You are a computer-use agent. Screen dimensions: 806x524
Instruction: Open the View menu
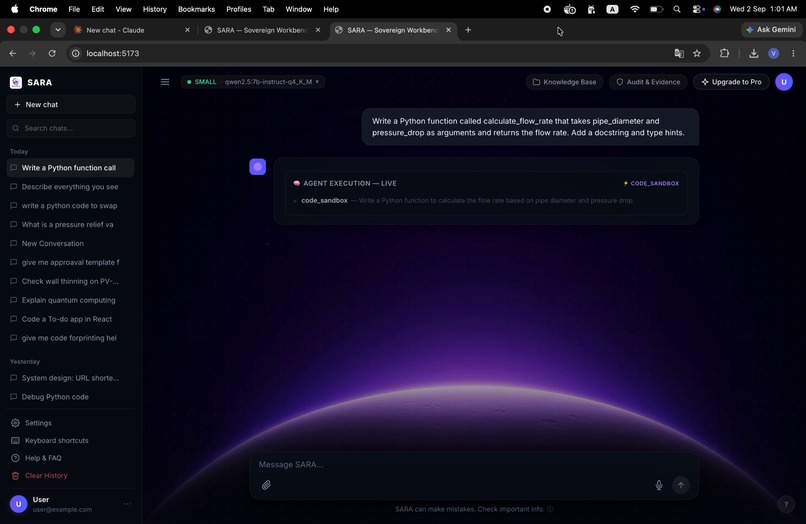(123, 9)
